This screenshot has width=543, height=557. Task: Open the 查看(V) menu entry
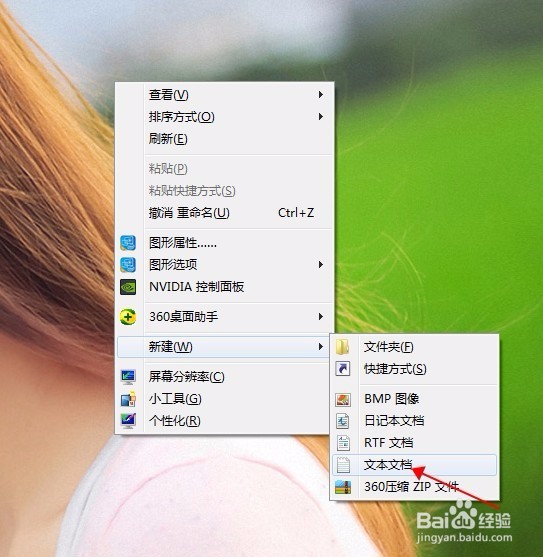224,94
